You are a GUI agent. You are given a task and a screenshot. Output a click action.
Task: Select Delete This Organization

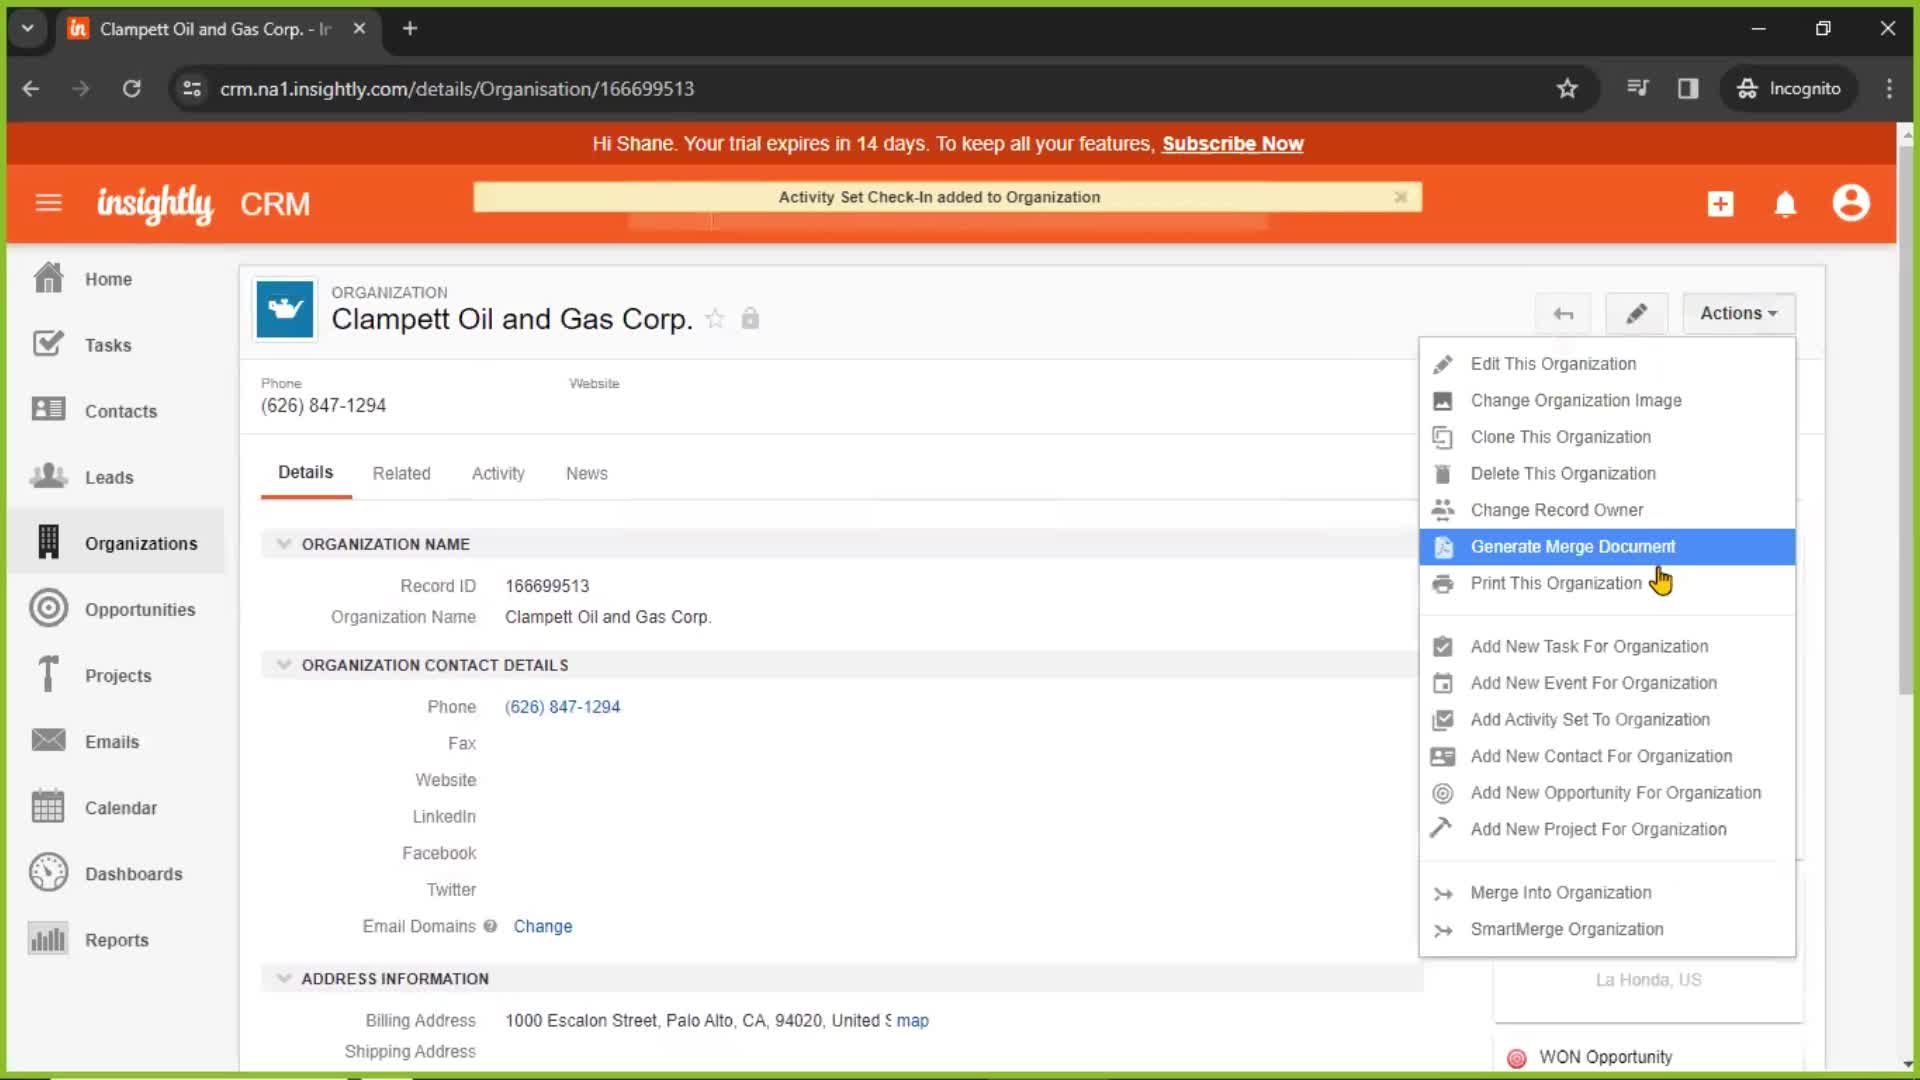(1607, 473)
